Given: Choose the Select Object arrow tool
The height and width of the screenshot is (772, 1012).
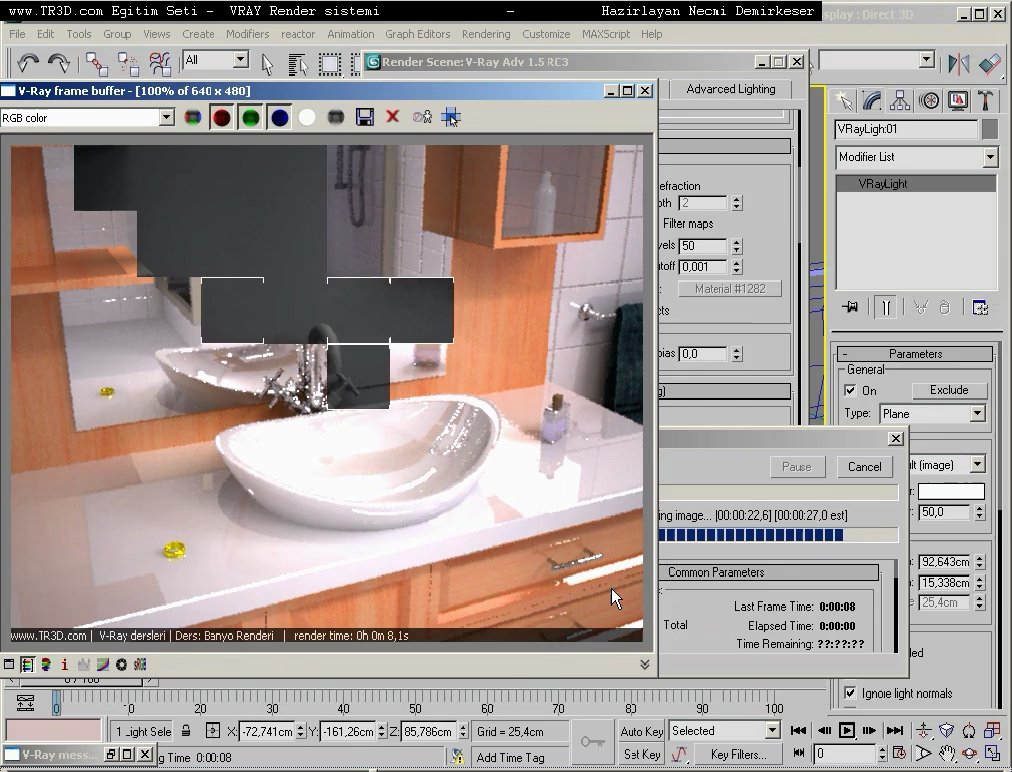Looking at the screenshot, I should [267, 63].
